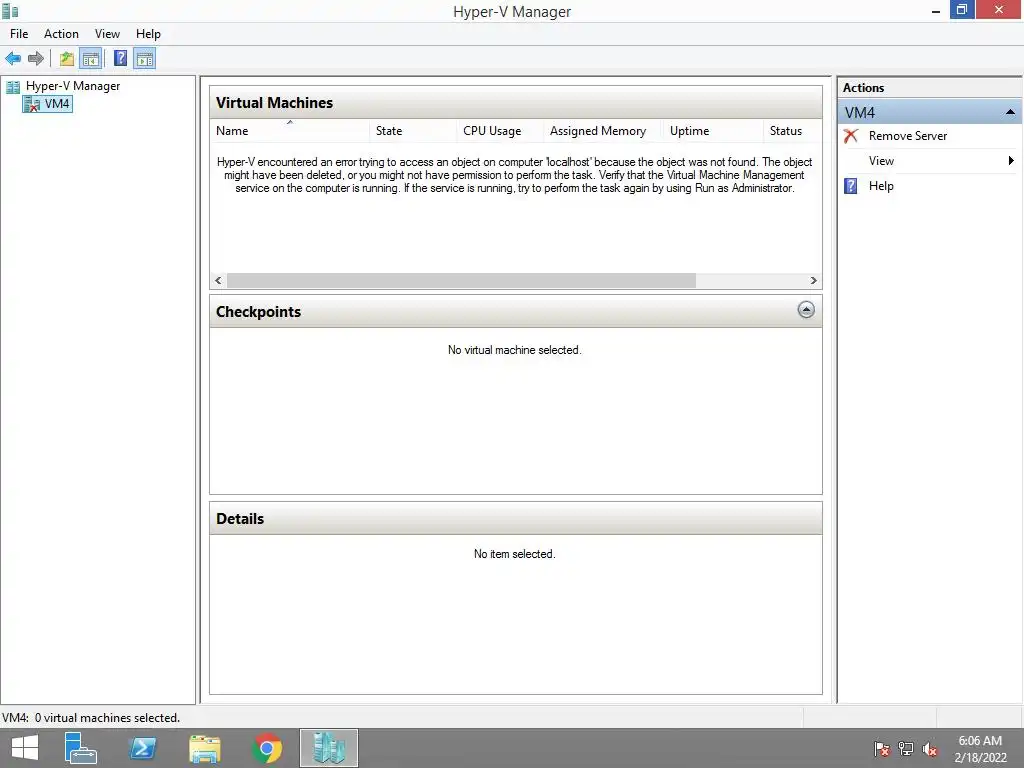The image size is (1024, 768).
Task: Open the Action menu
Action: [x=61, y=34]
